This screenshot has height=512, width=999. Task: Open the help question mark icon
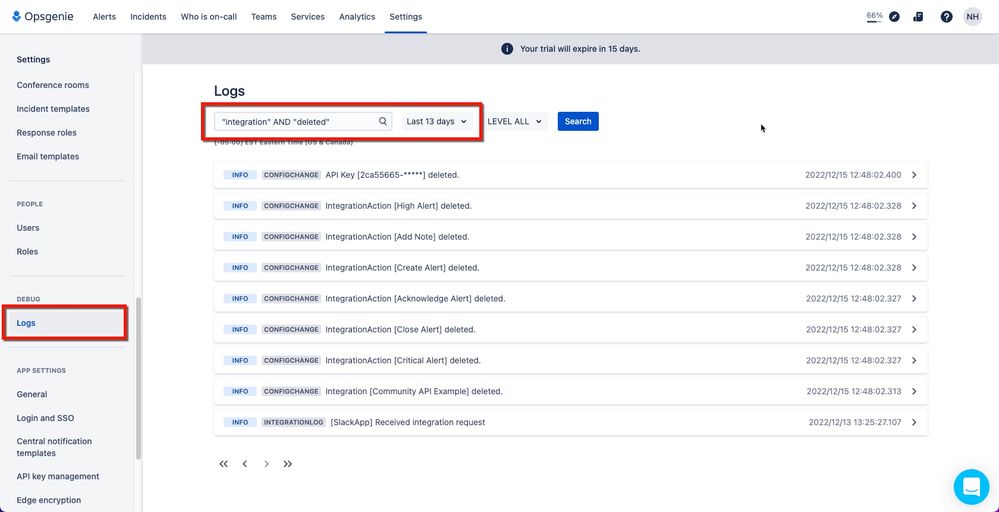[946, 17]
